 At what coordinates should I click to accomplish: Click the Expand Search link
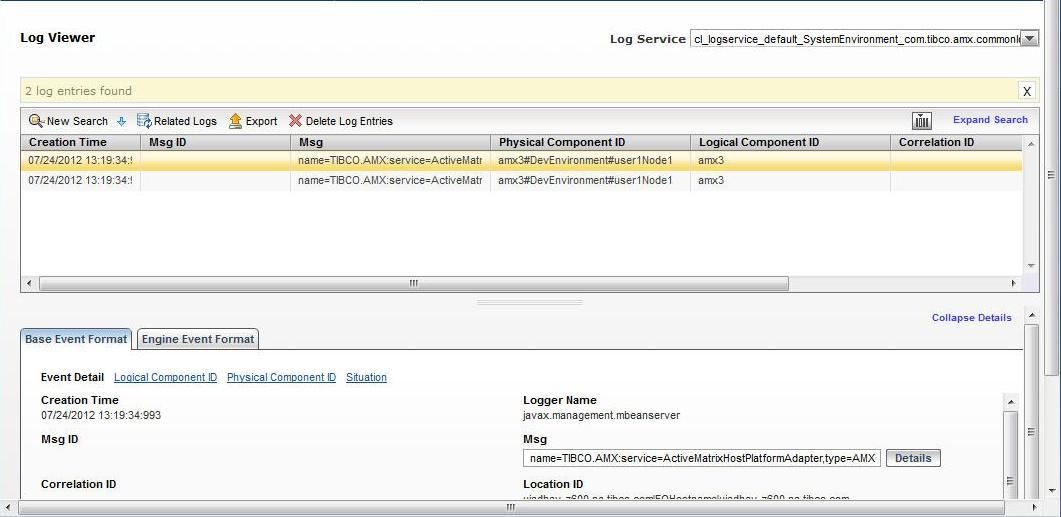990,120
